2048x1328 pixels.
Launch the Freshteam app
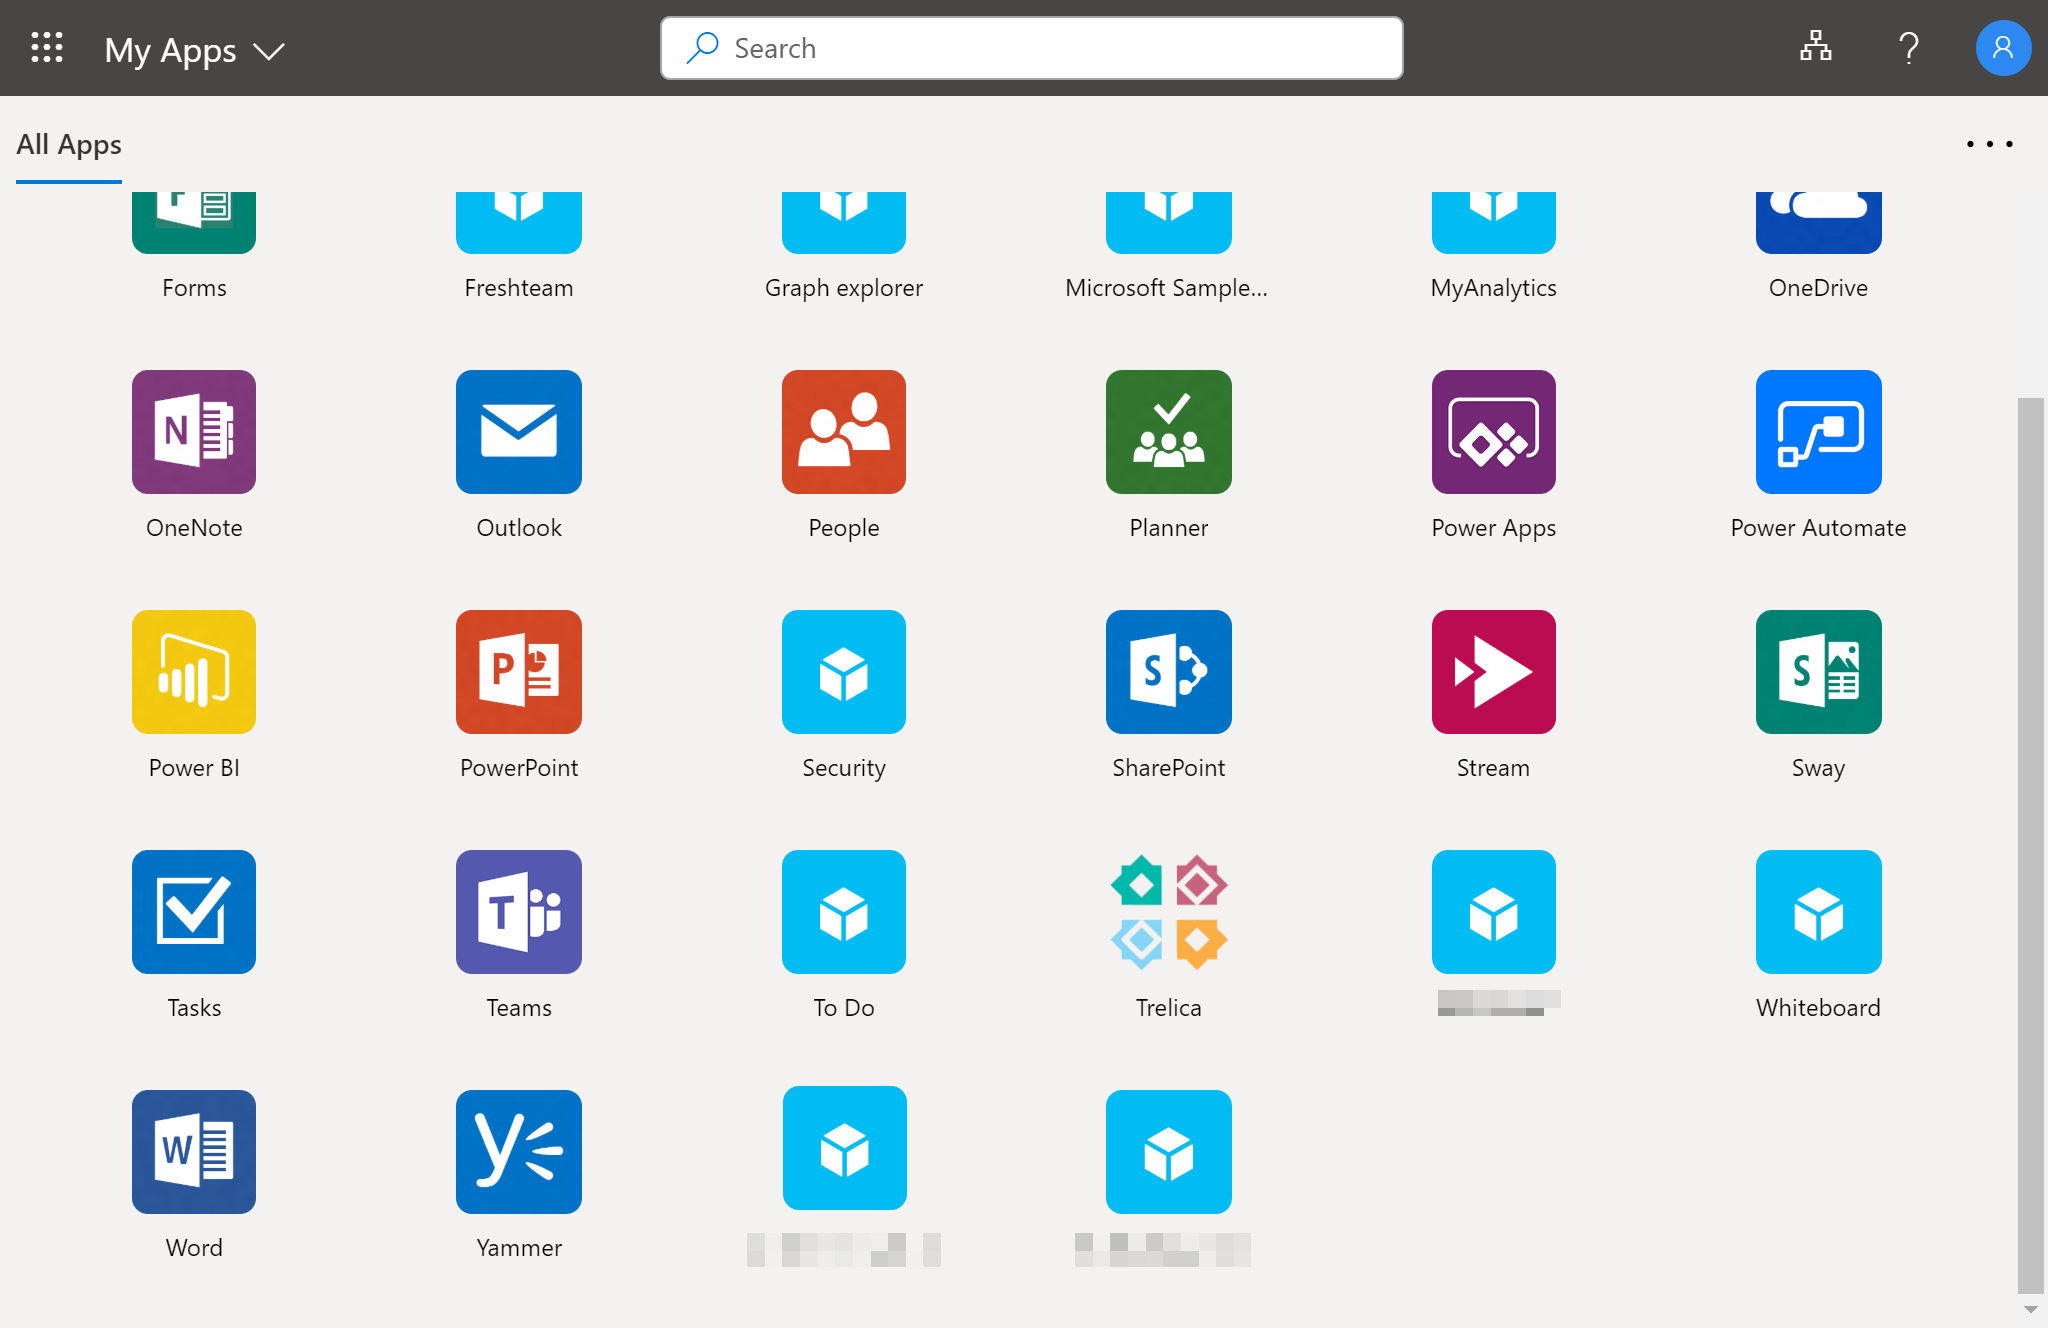[x=519, y=222]
